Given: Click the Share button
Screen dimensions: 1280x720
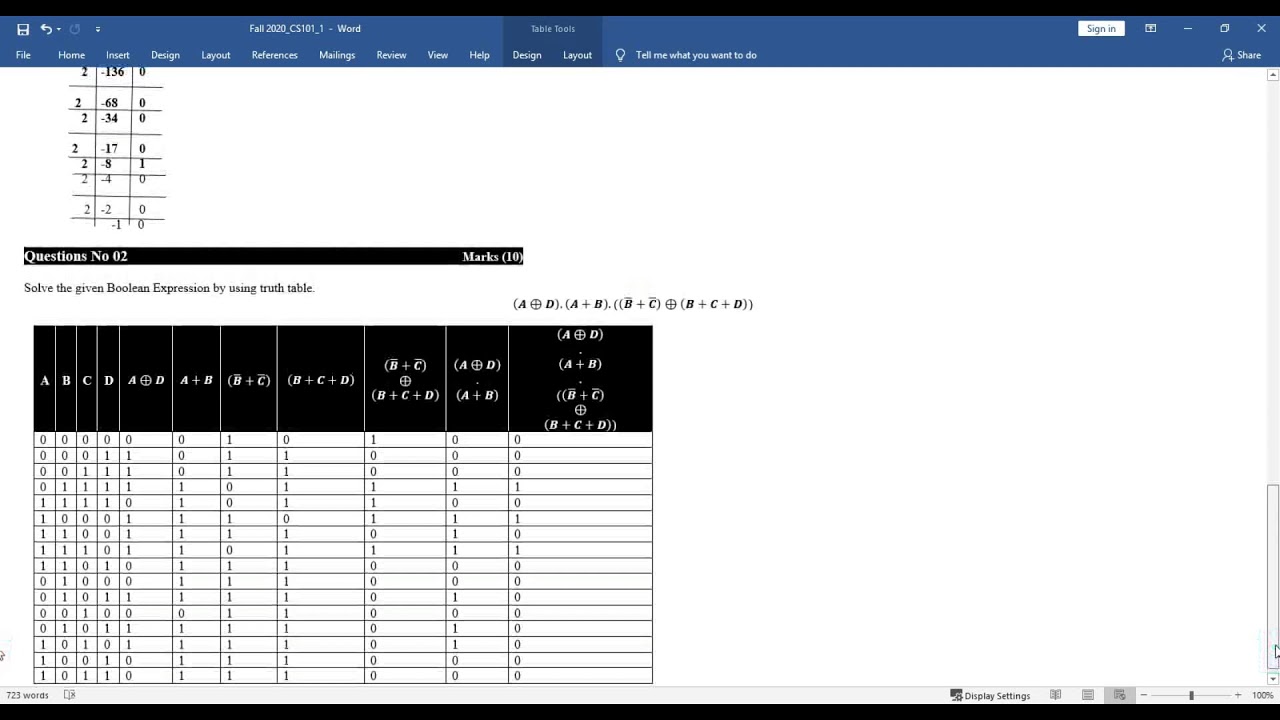Looking at the screenshot, I should pyautogui.click(x=1242, y=55).
